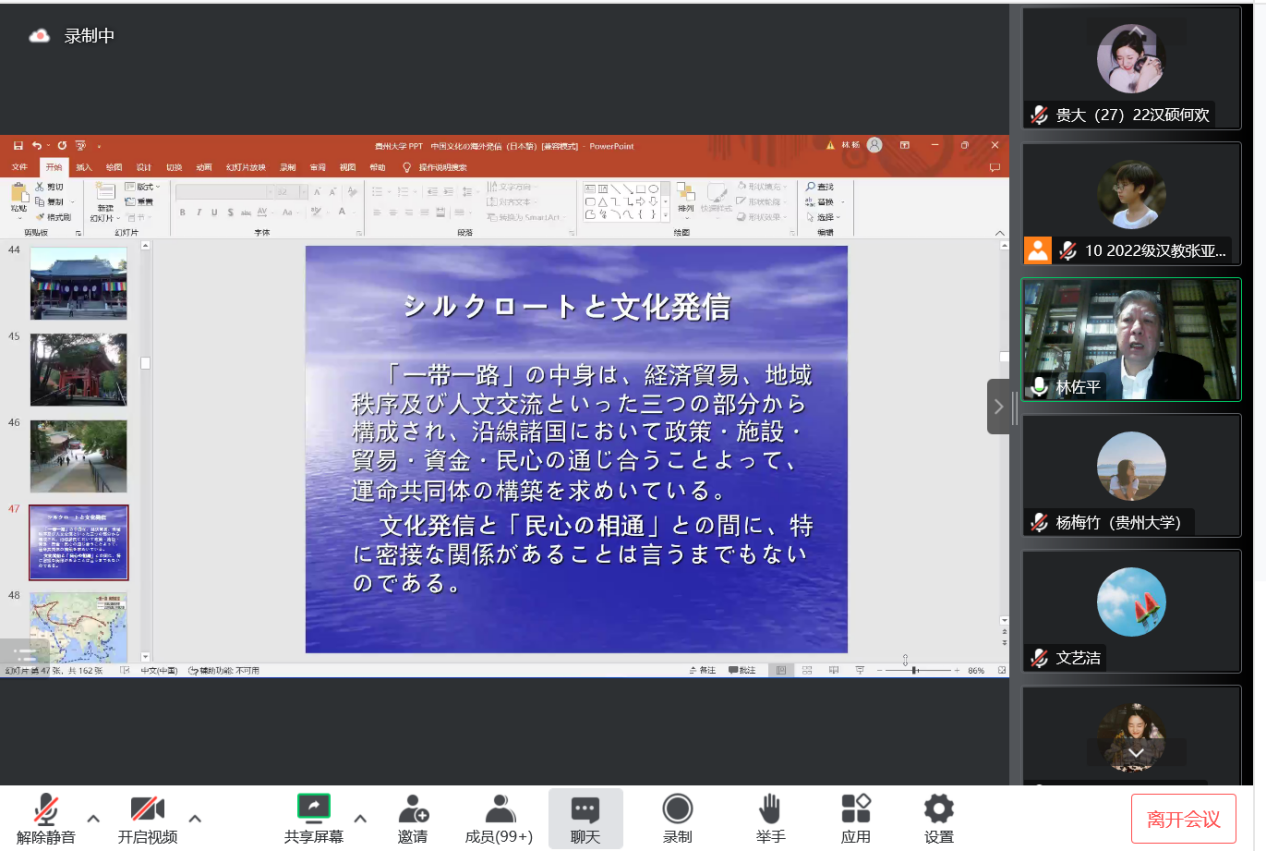Click the 邀请 invite icon
Image resolution: width=1266 pixels, height=851 pixels.
412,818
